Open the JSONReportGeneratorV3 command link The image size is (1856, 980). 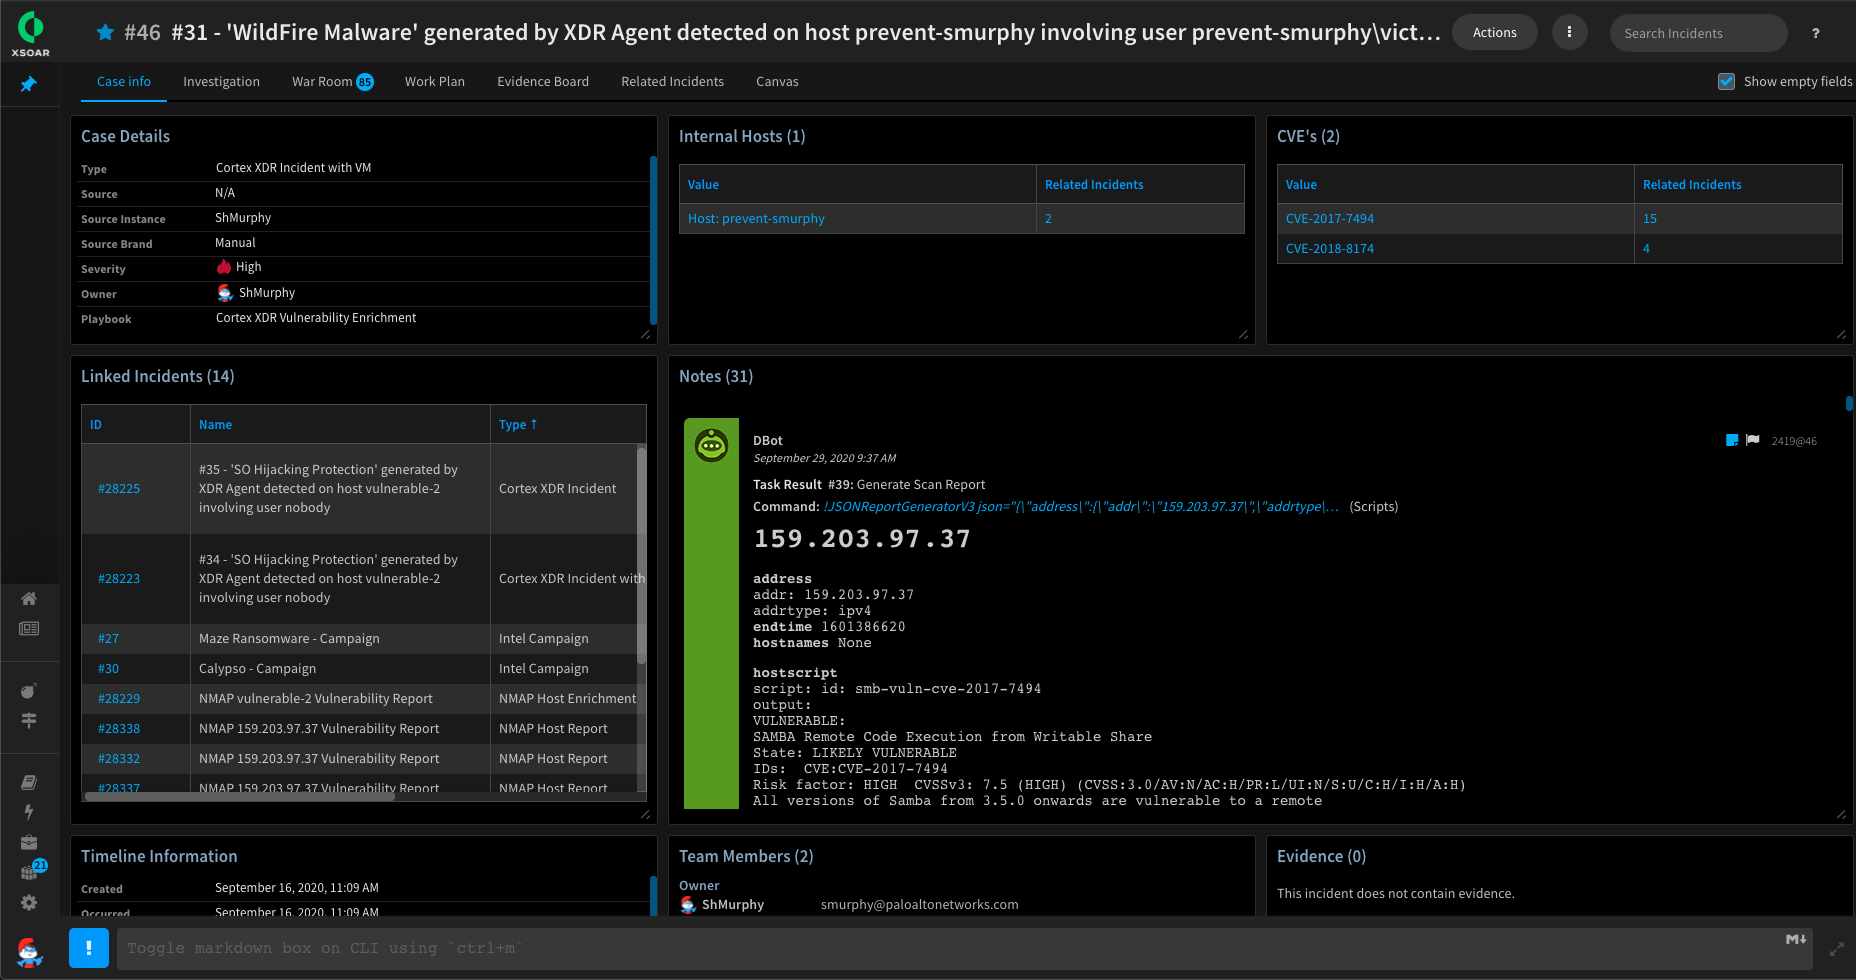[1081, 507]
